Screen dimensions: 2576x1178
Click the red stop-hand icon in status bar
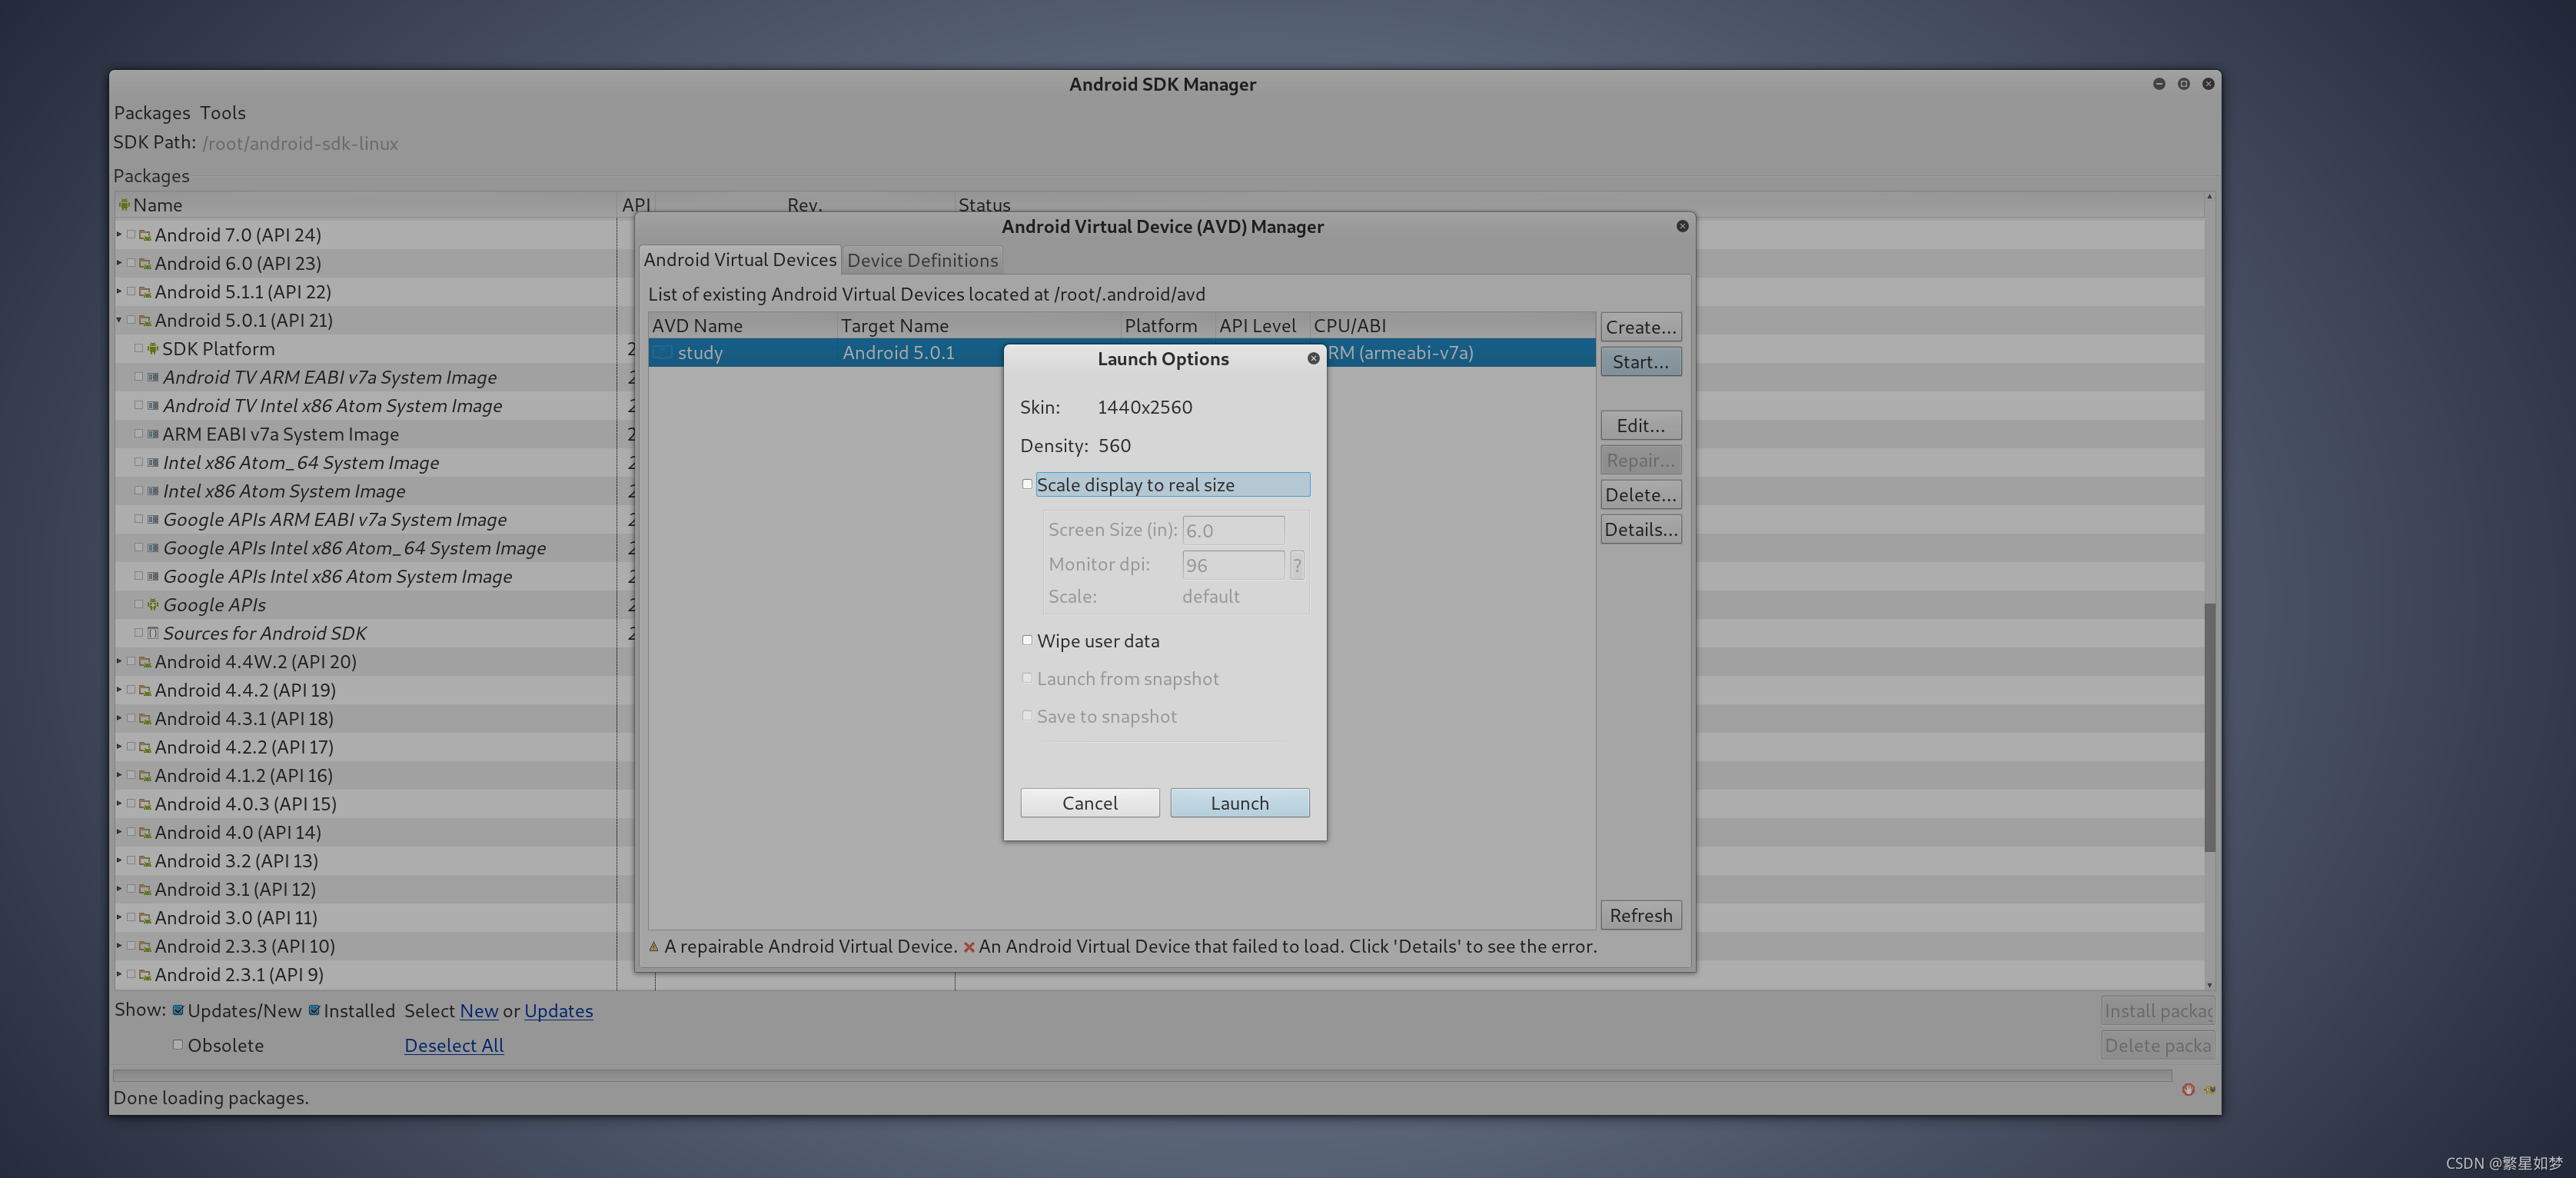pyautogui.click(x=2188, y=1089)
